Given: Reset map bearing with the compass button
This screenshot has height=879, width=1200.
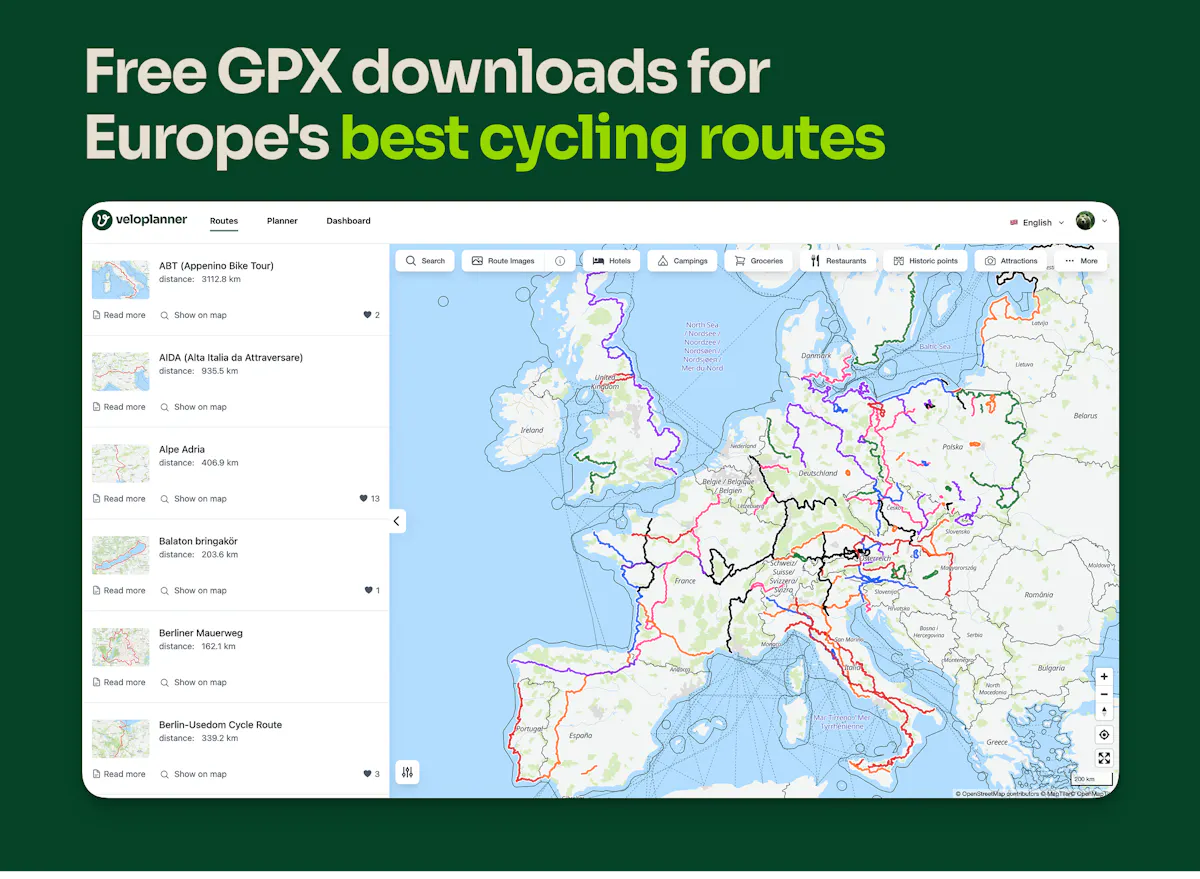Looking at the screenshot, I should tap(1104, 711).
